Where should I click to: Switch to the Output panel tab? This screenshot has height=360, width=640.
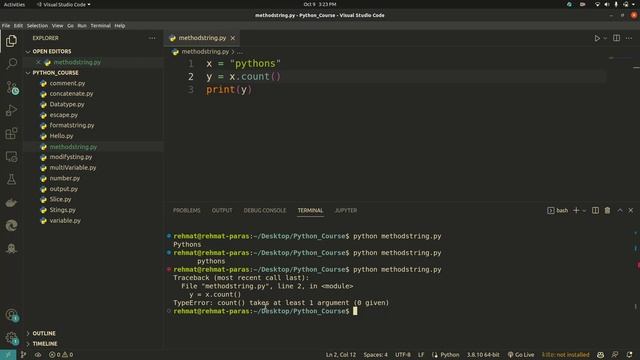(222, 211)
